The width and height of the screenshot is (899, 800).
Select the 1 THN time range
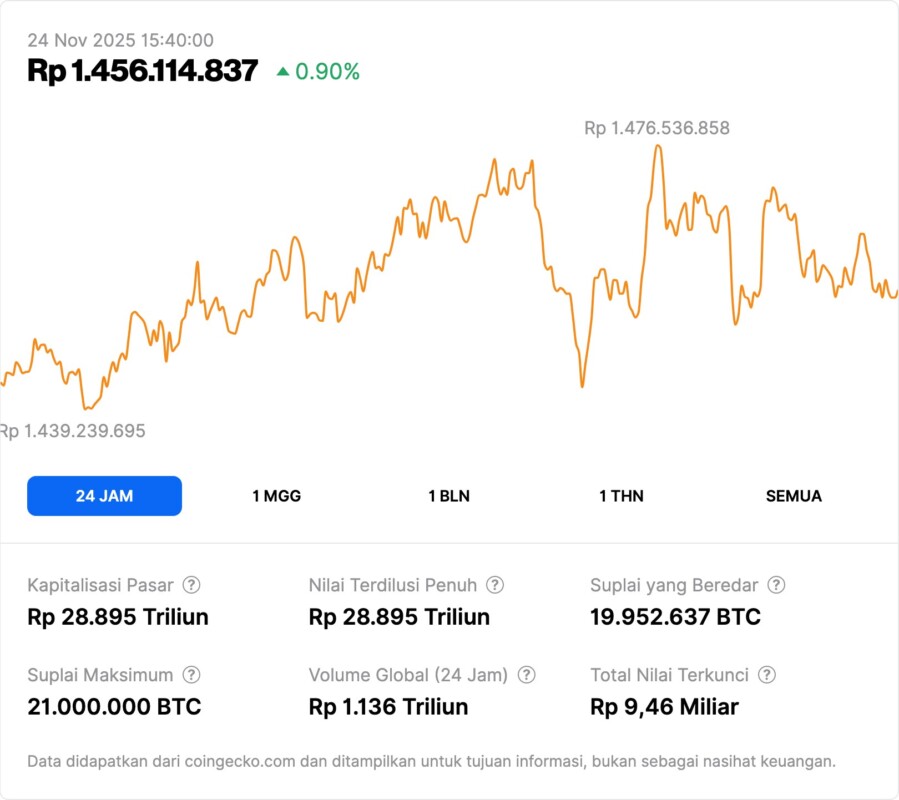coord(621,496)
